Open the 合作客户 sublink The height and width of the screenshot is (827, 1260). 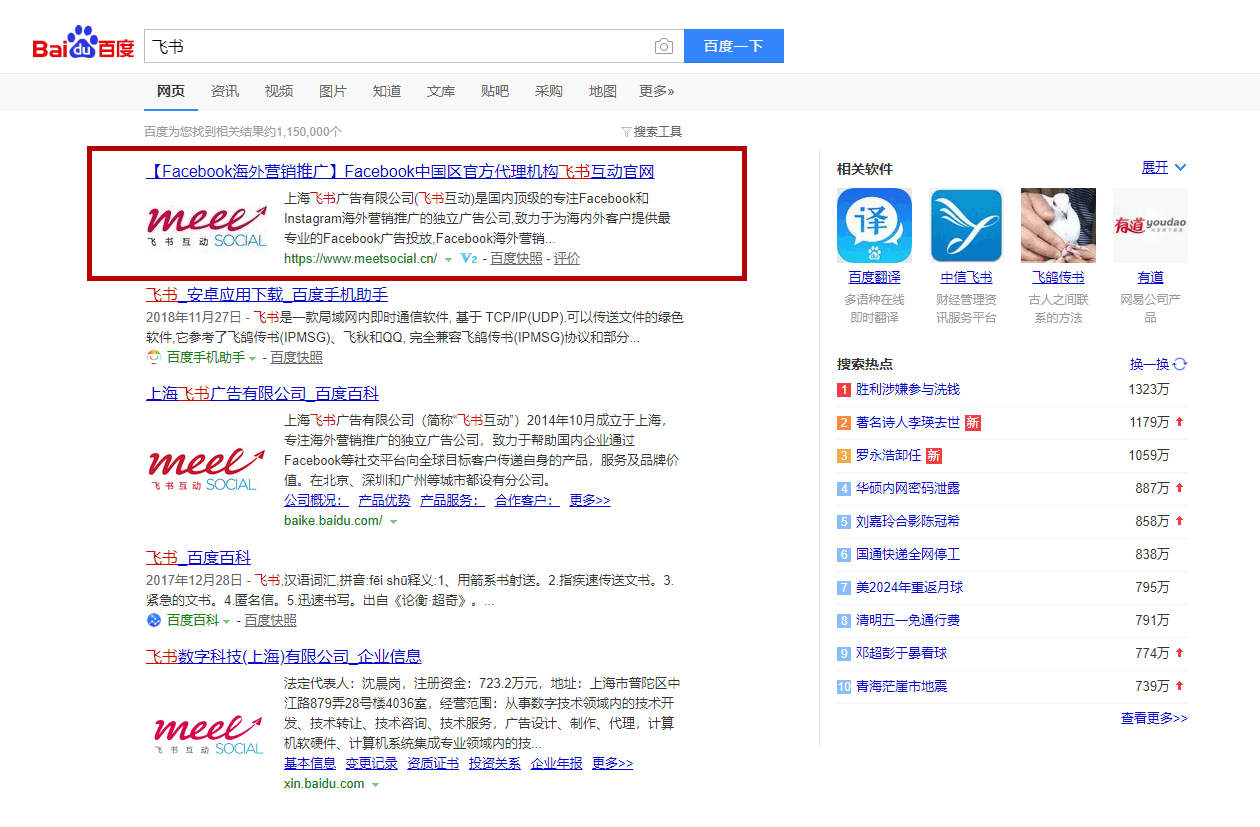[x=527, y=500]
